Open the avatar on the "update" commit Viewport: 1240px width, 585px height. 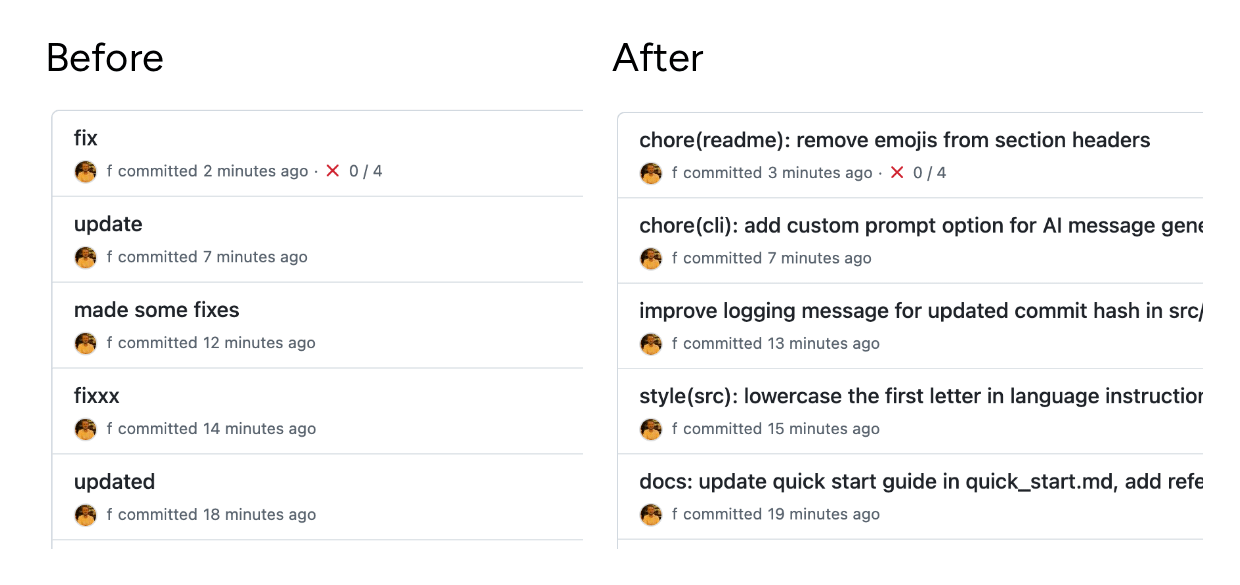85,257
